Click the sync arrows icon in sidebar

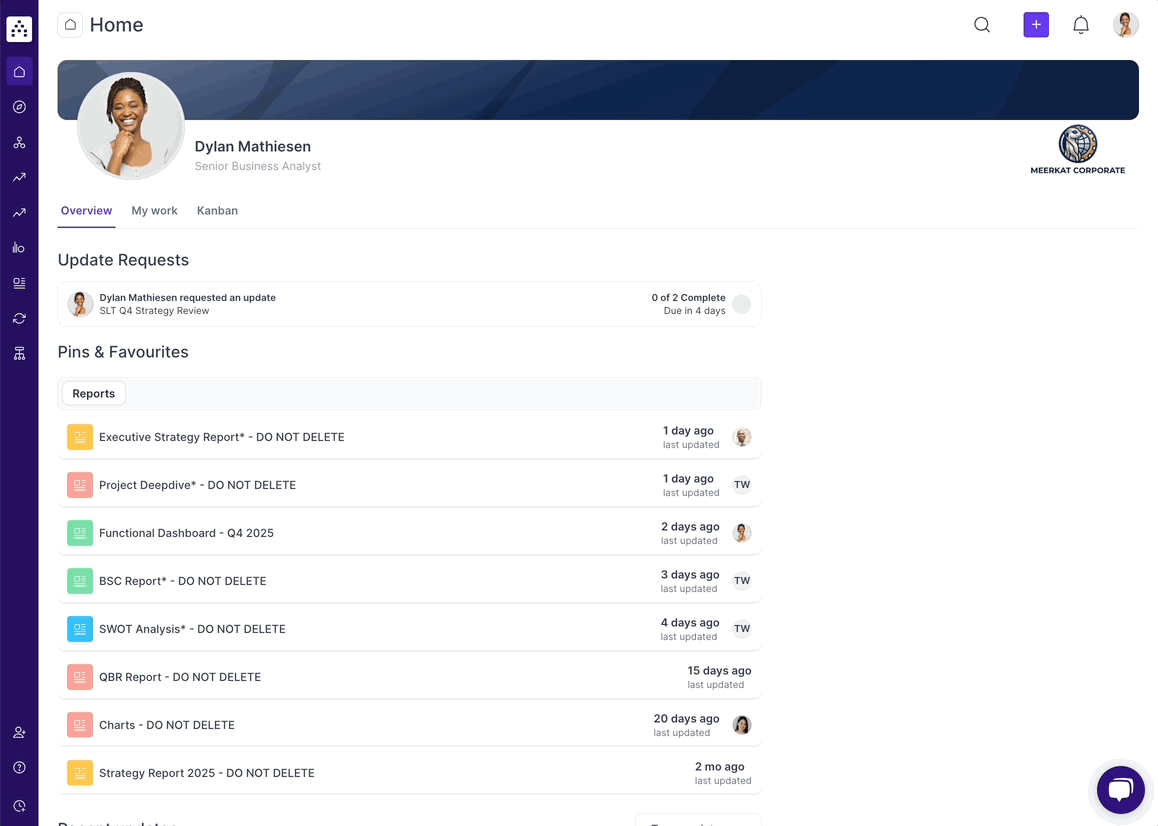[x=18, y=318]
